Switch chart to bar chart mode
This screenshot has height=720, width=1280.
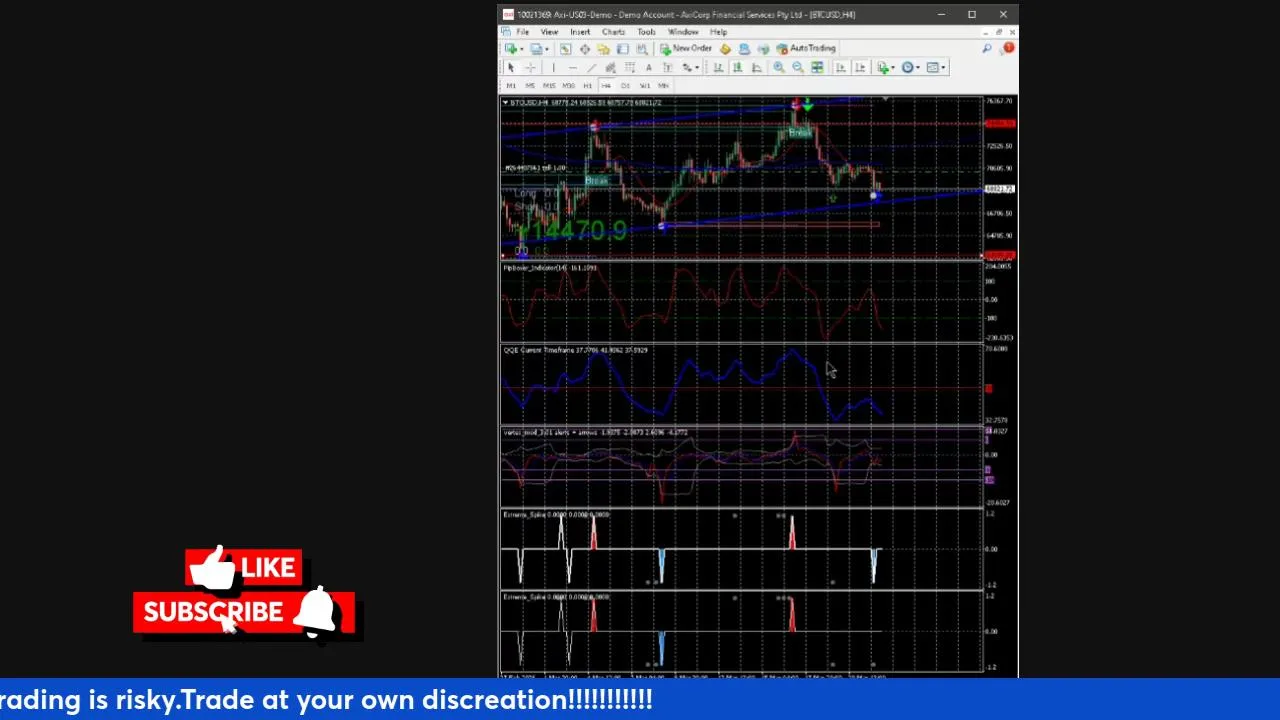pyautogui.click(x=718, y=67)
